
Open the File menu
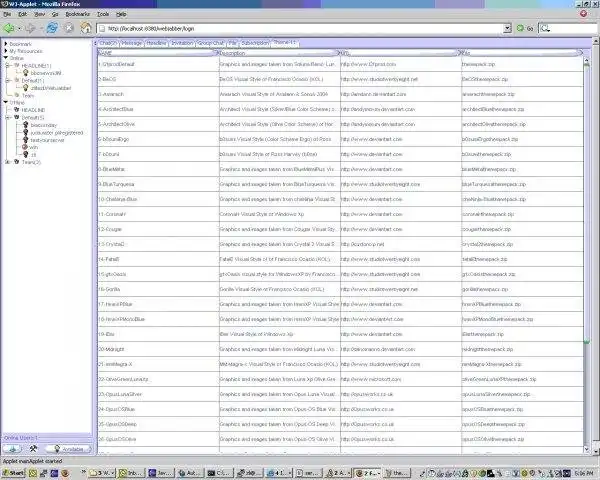(x=7, y=14)
